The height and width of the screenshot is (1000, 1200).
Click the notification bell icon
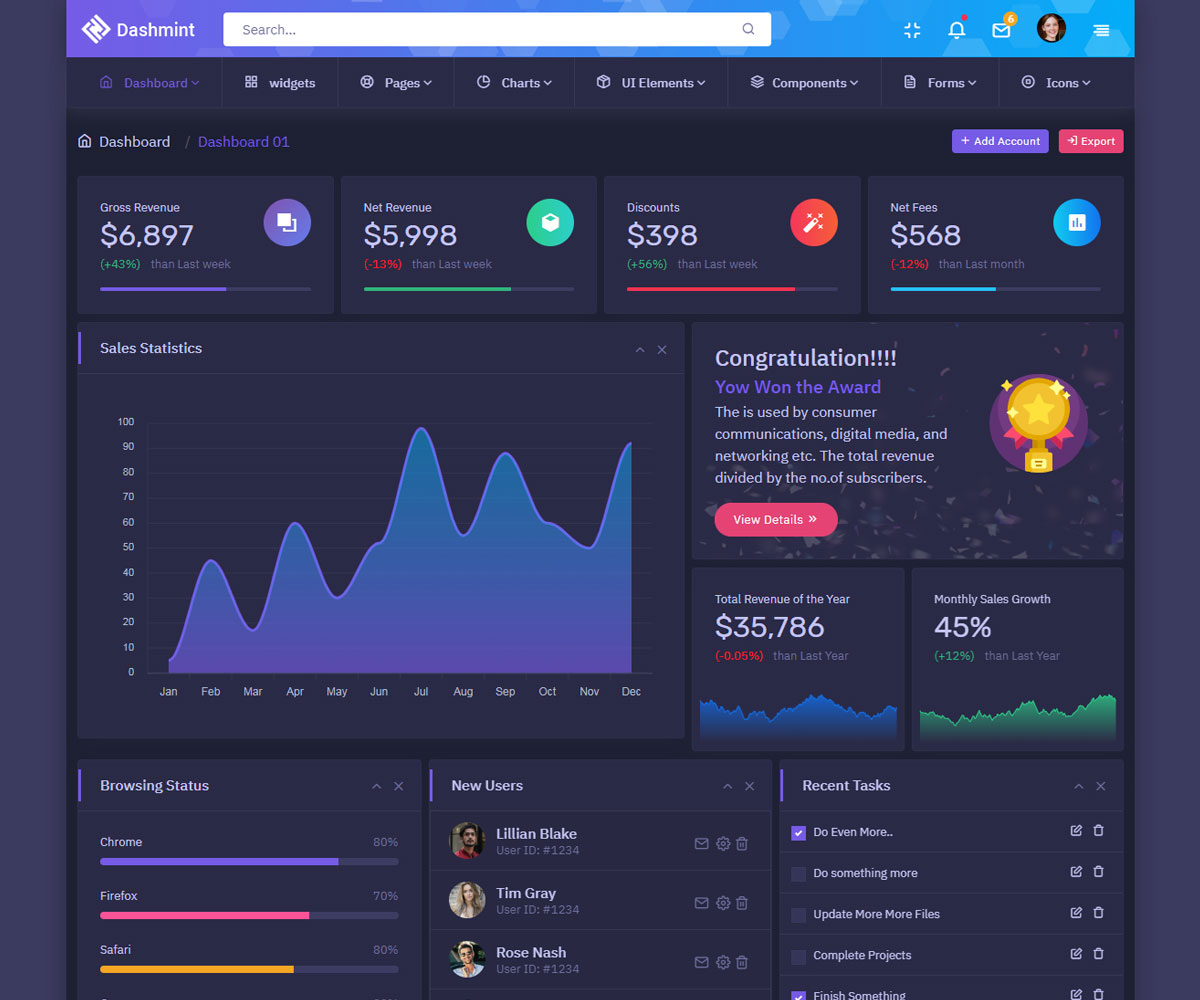pyautogui.click(x=956, y=30)
